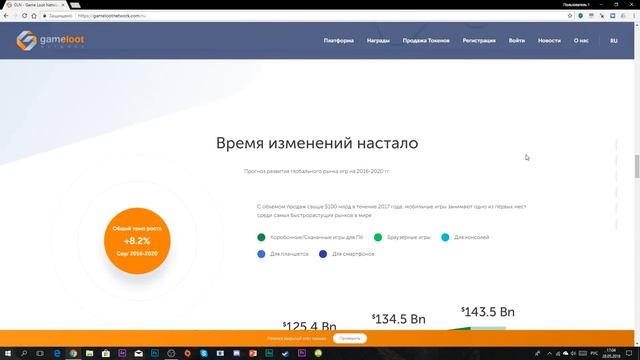Open the О нас menu item

tap(581, 40)
